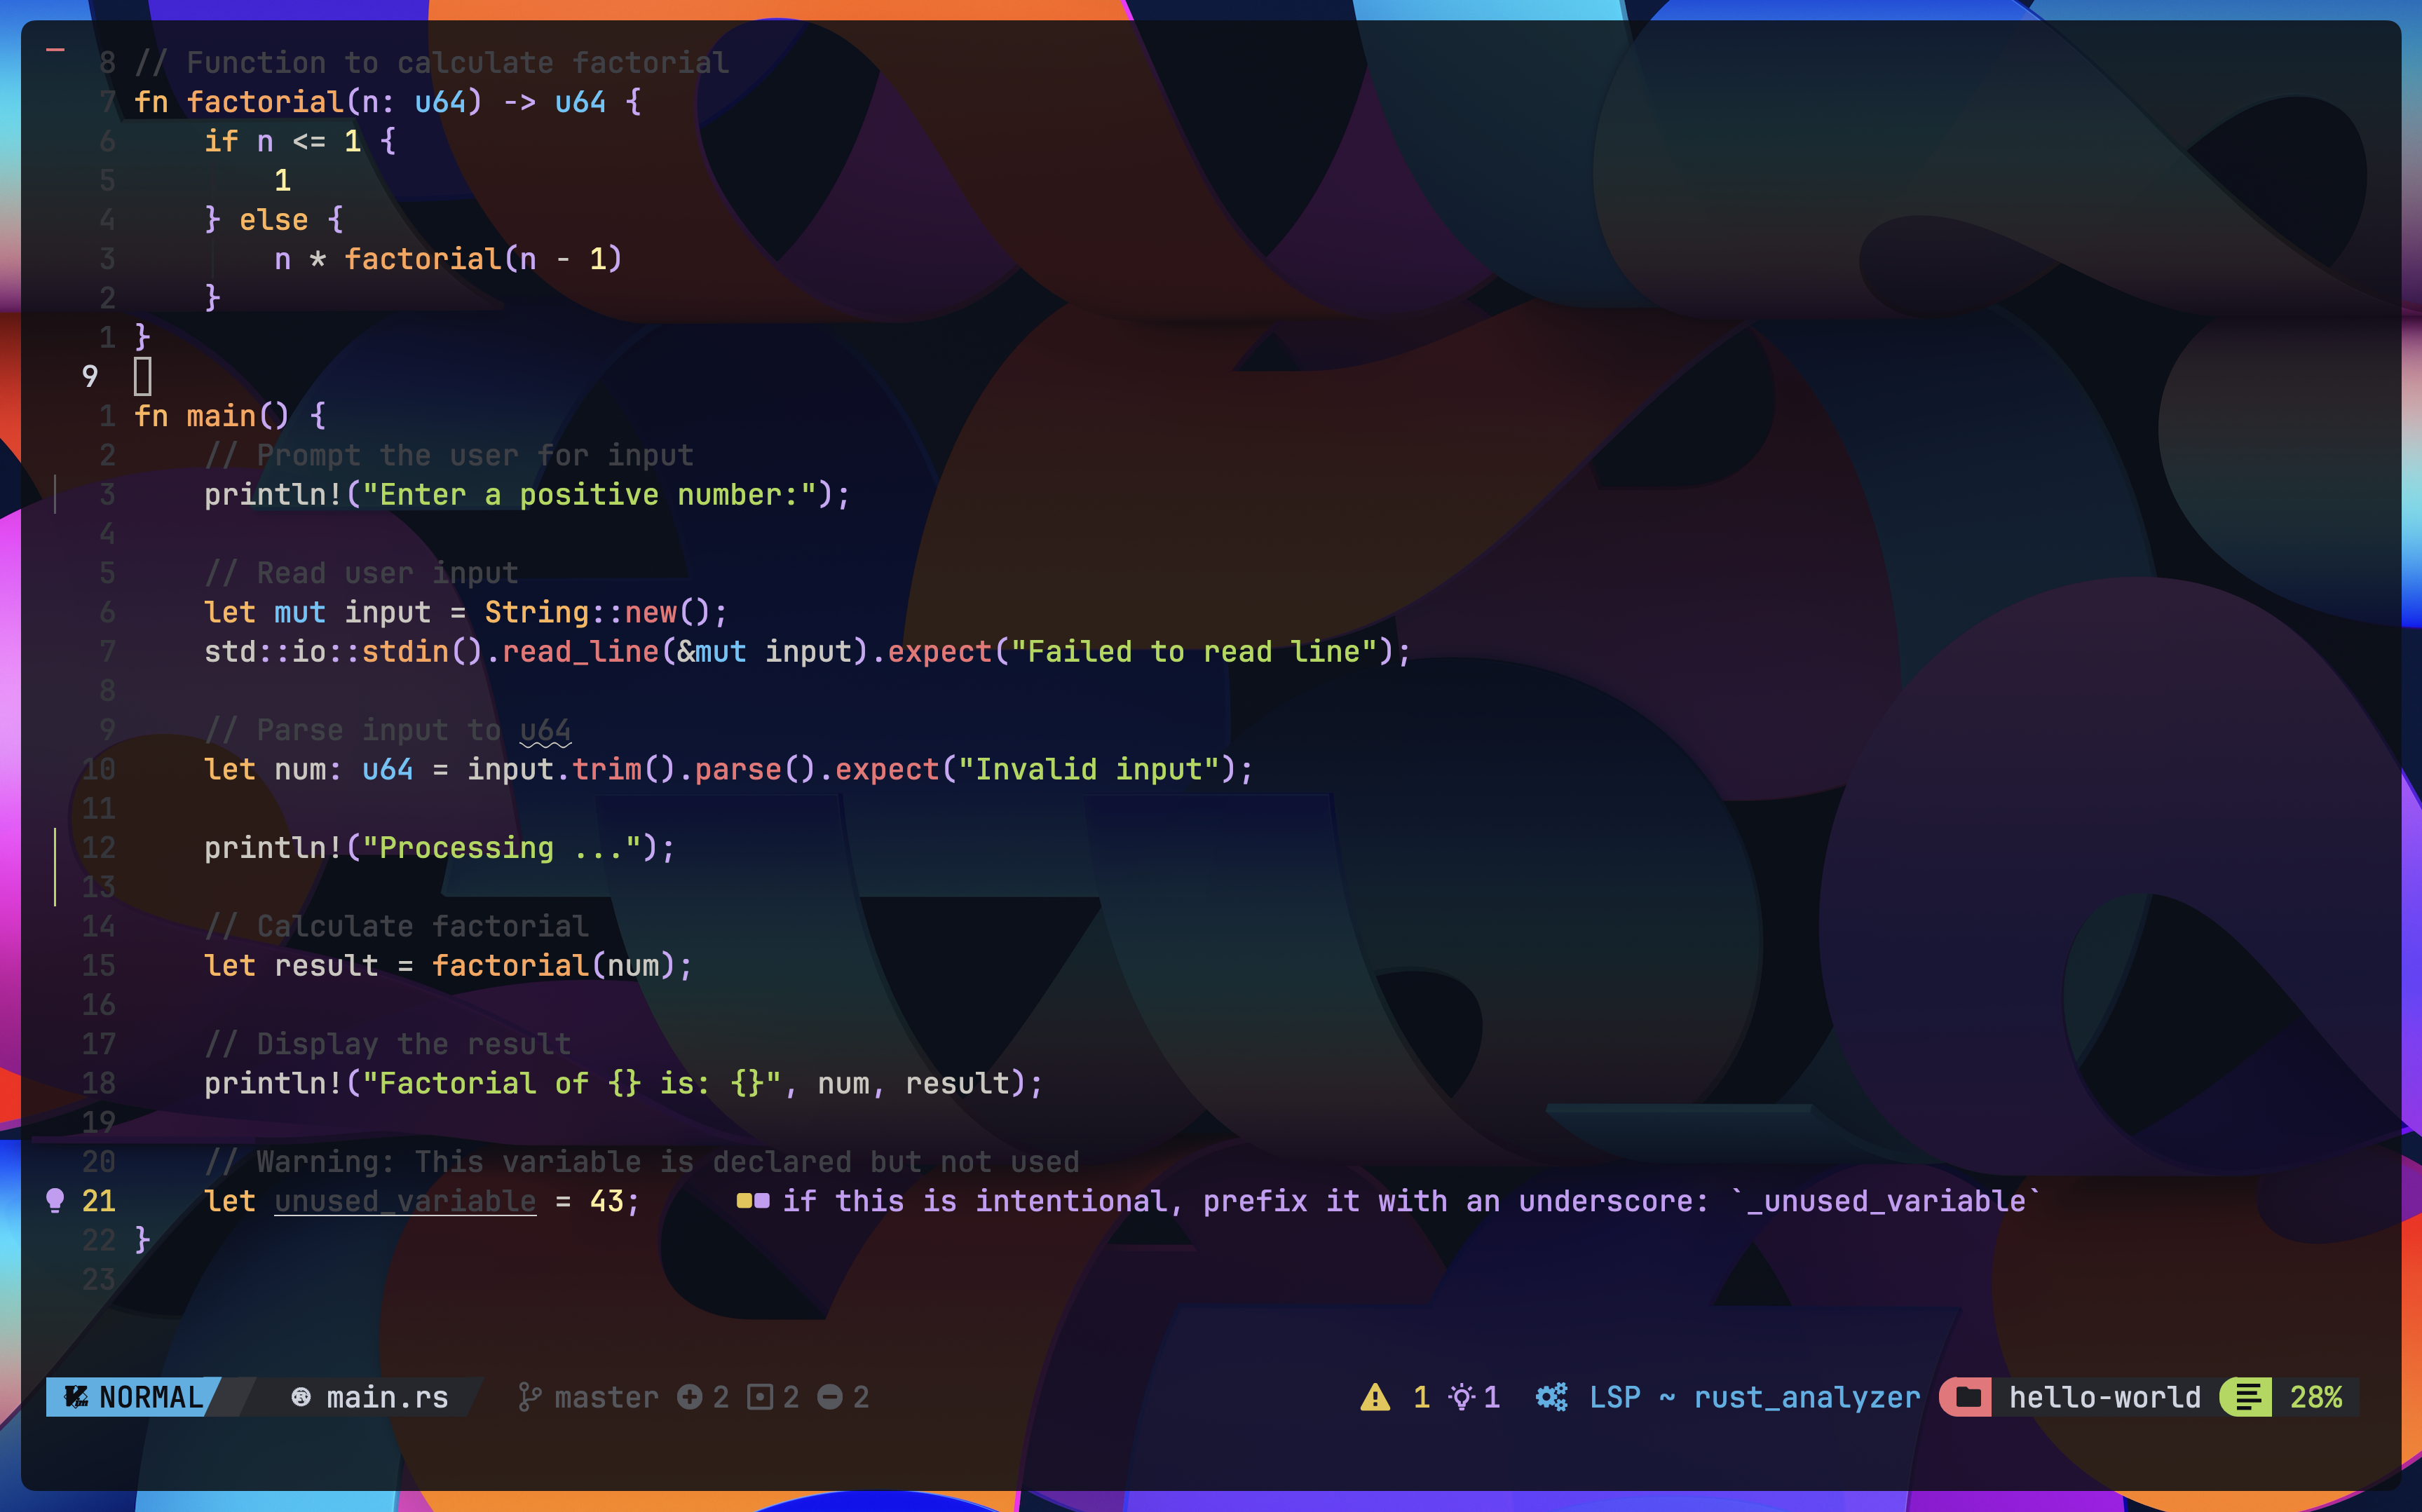Click the lightbulb code action icon on line 21
This screenshot has height=1512, width=2422.
coord(56,1200)
